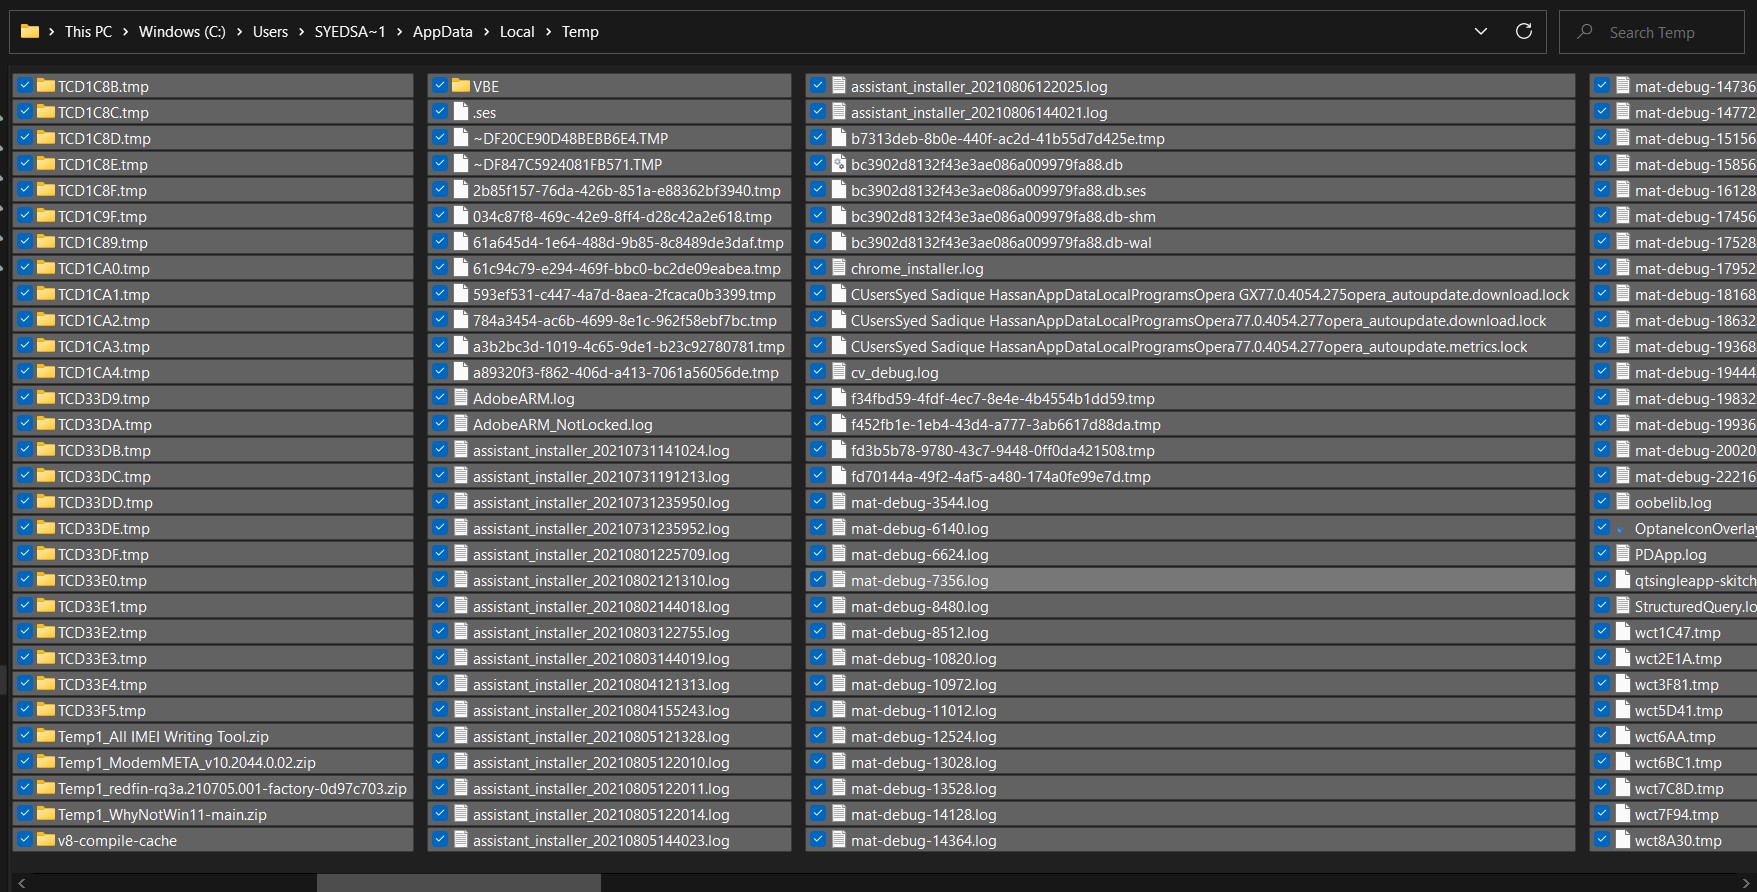Expand the chevron after SYEDSA~1 in path
The image size is (1757, 892).
[399, 32]
